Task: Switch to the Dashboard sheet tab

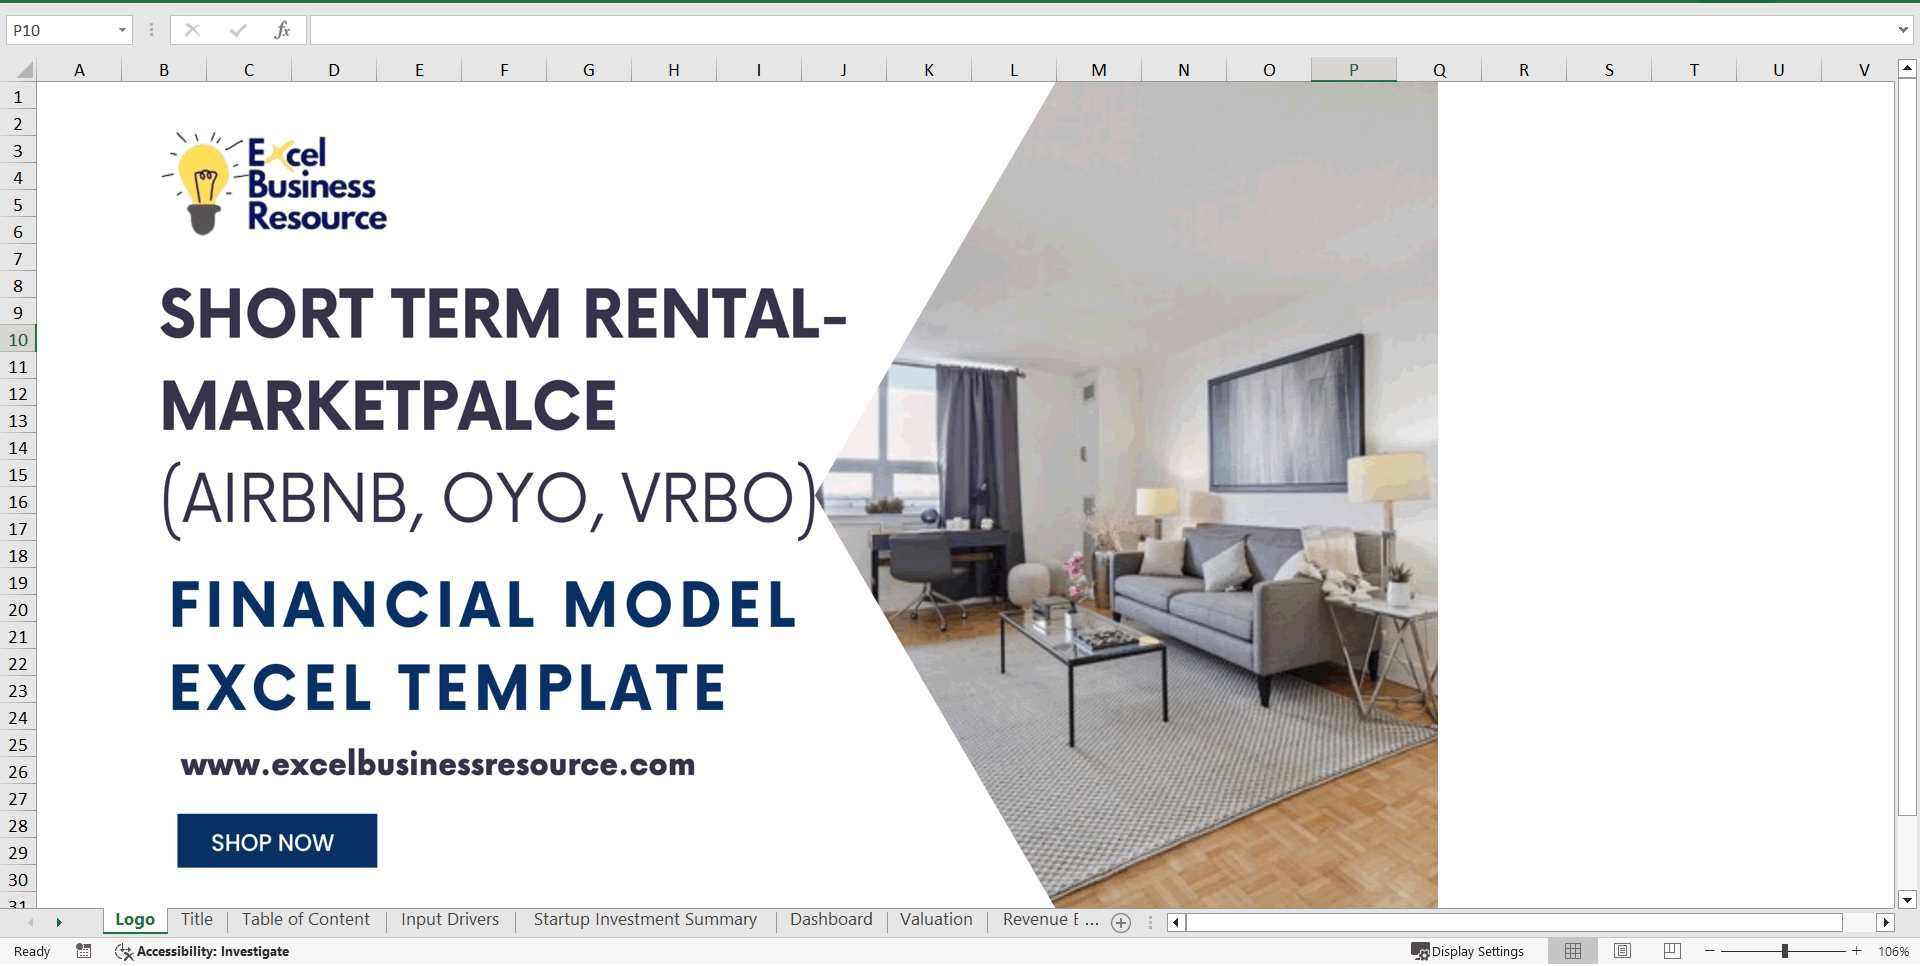Action: click(831, 920)
